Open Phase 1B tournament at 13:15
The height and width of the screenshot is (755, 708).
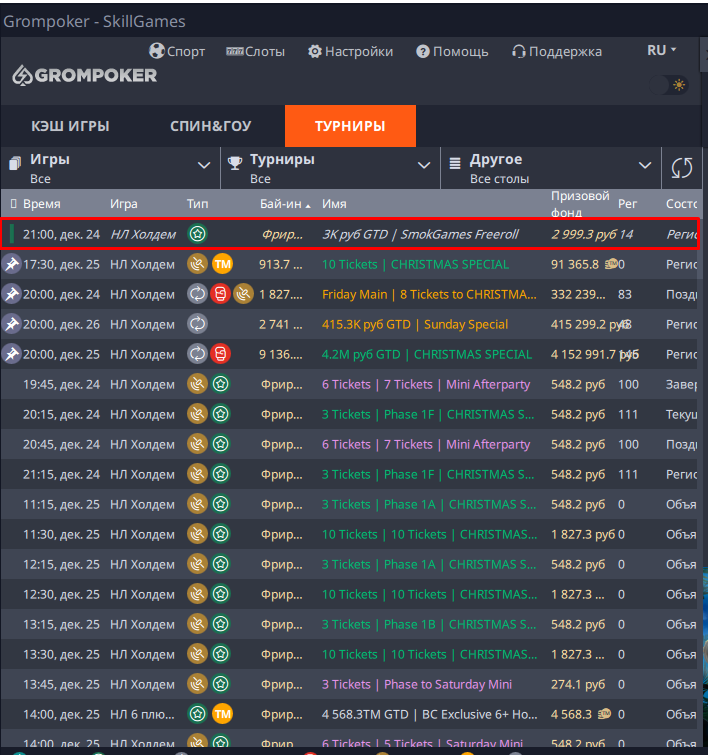(x=429, y=625)
